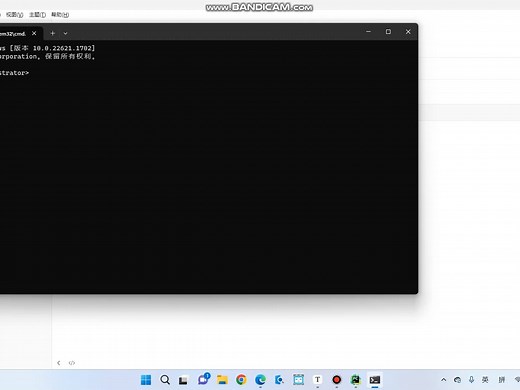
Task: Open the 拼 IME mode indicator
Action: click(502, 380)
